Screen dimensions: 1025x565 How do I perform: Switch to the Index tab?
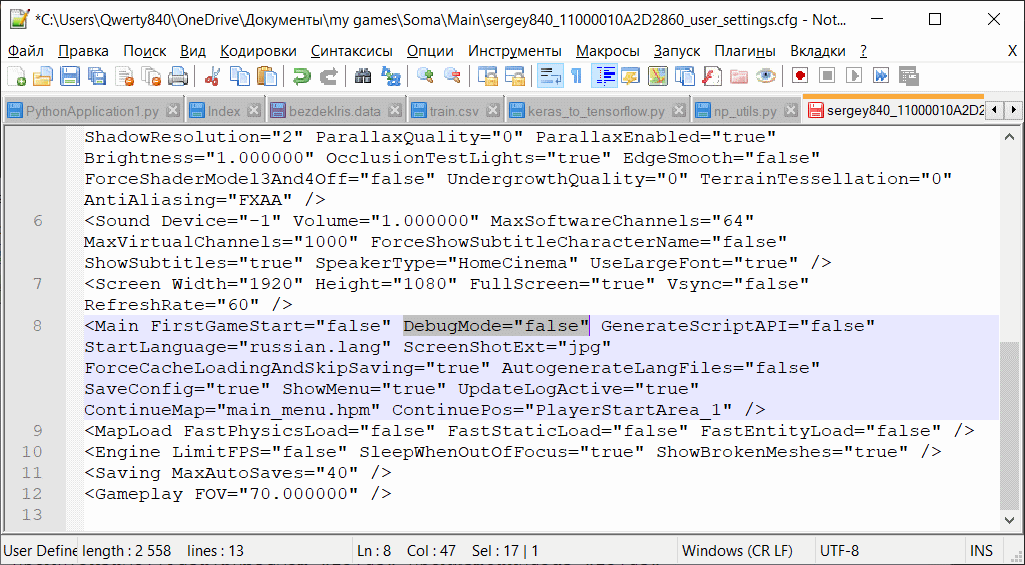[225, 111]
